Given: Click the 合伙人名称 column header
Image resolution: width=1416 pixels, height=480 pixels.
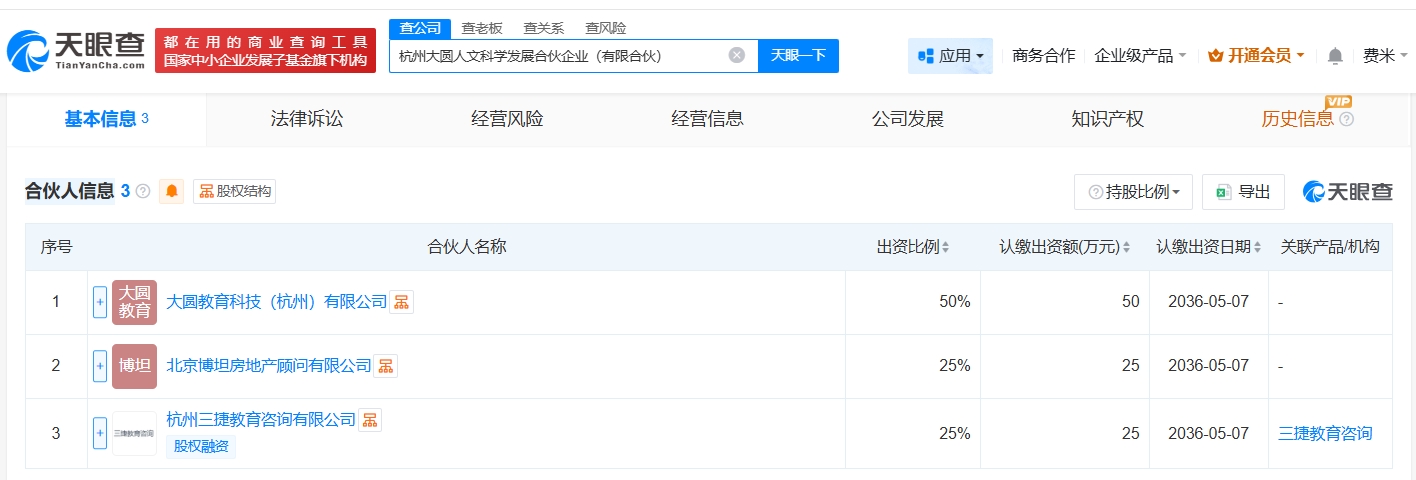Looking at the screenshot, I should [467, 247].
